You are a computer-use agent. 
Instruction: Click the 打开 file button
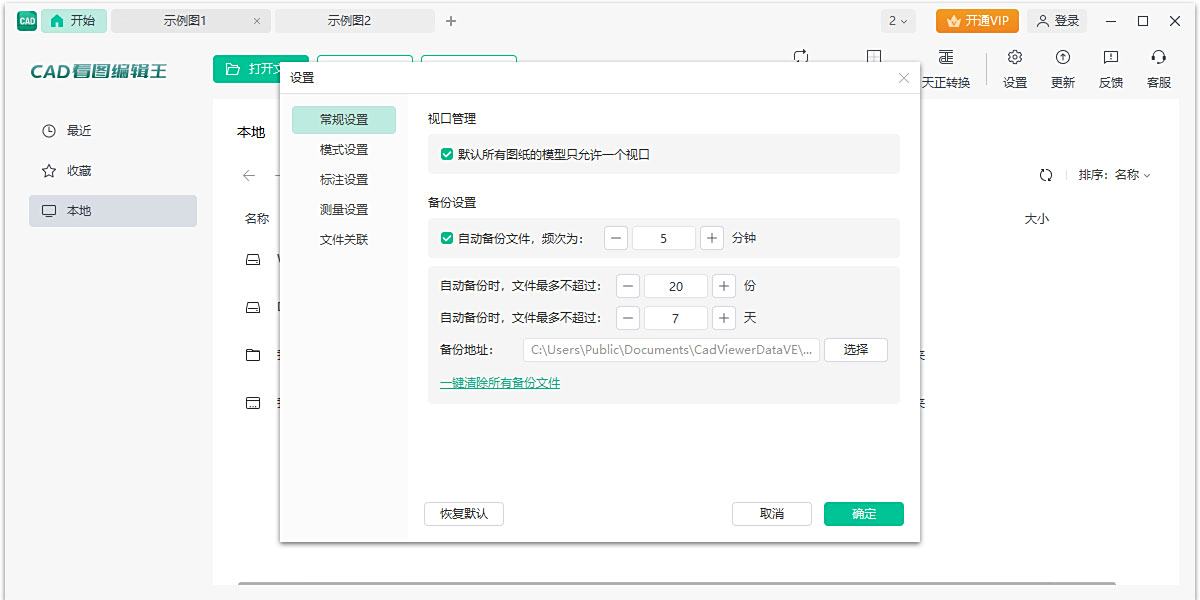(x=260, y=69)
